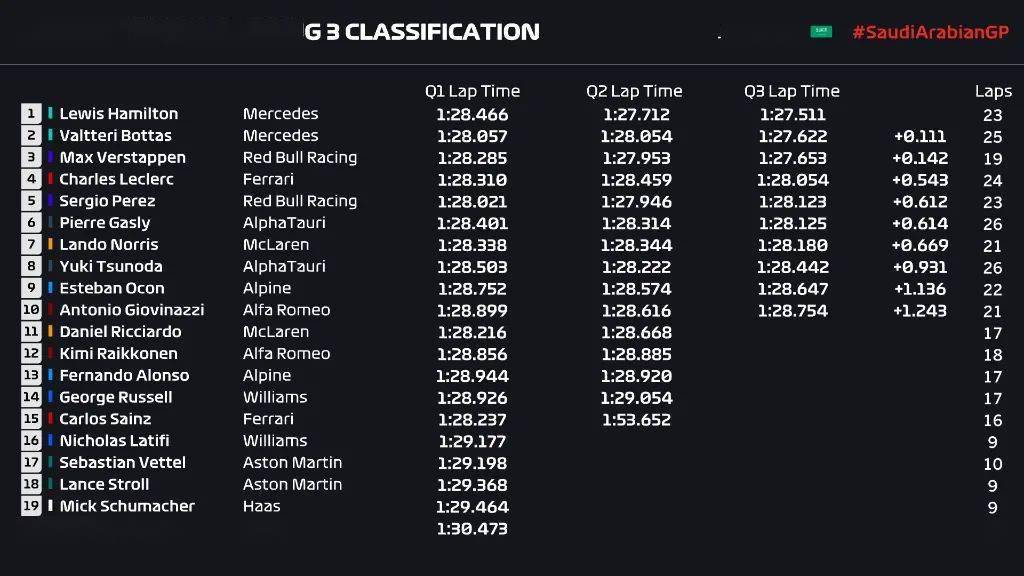The image size is (1024, 576).
Task: Select the Q2 Lap Time column header
Action: [634, 91]
